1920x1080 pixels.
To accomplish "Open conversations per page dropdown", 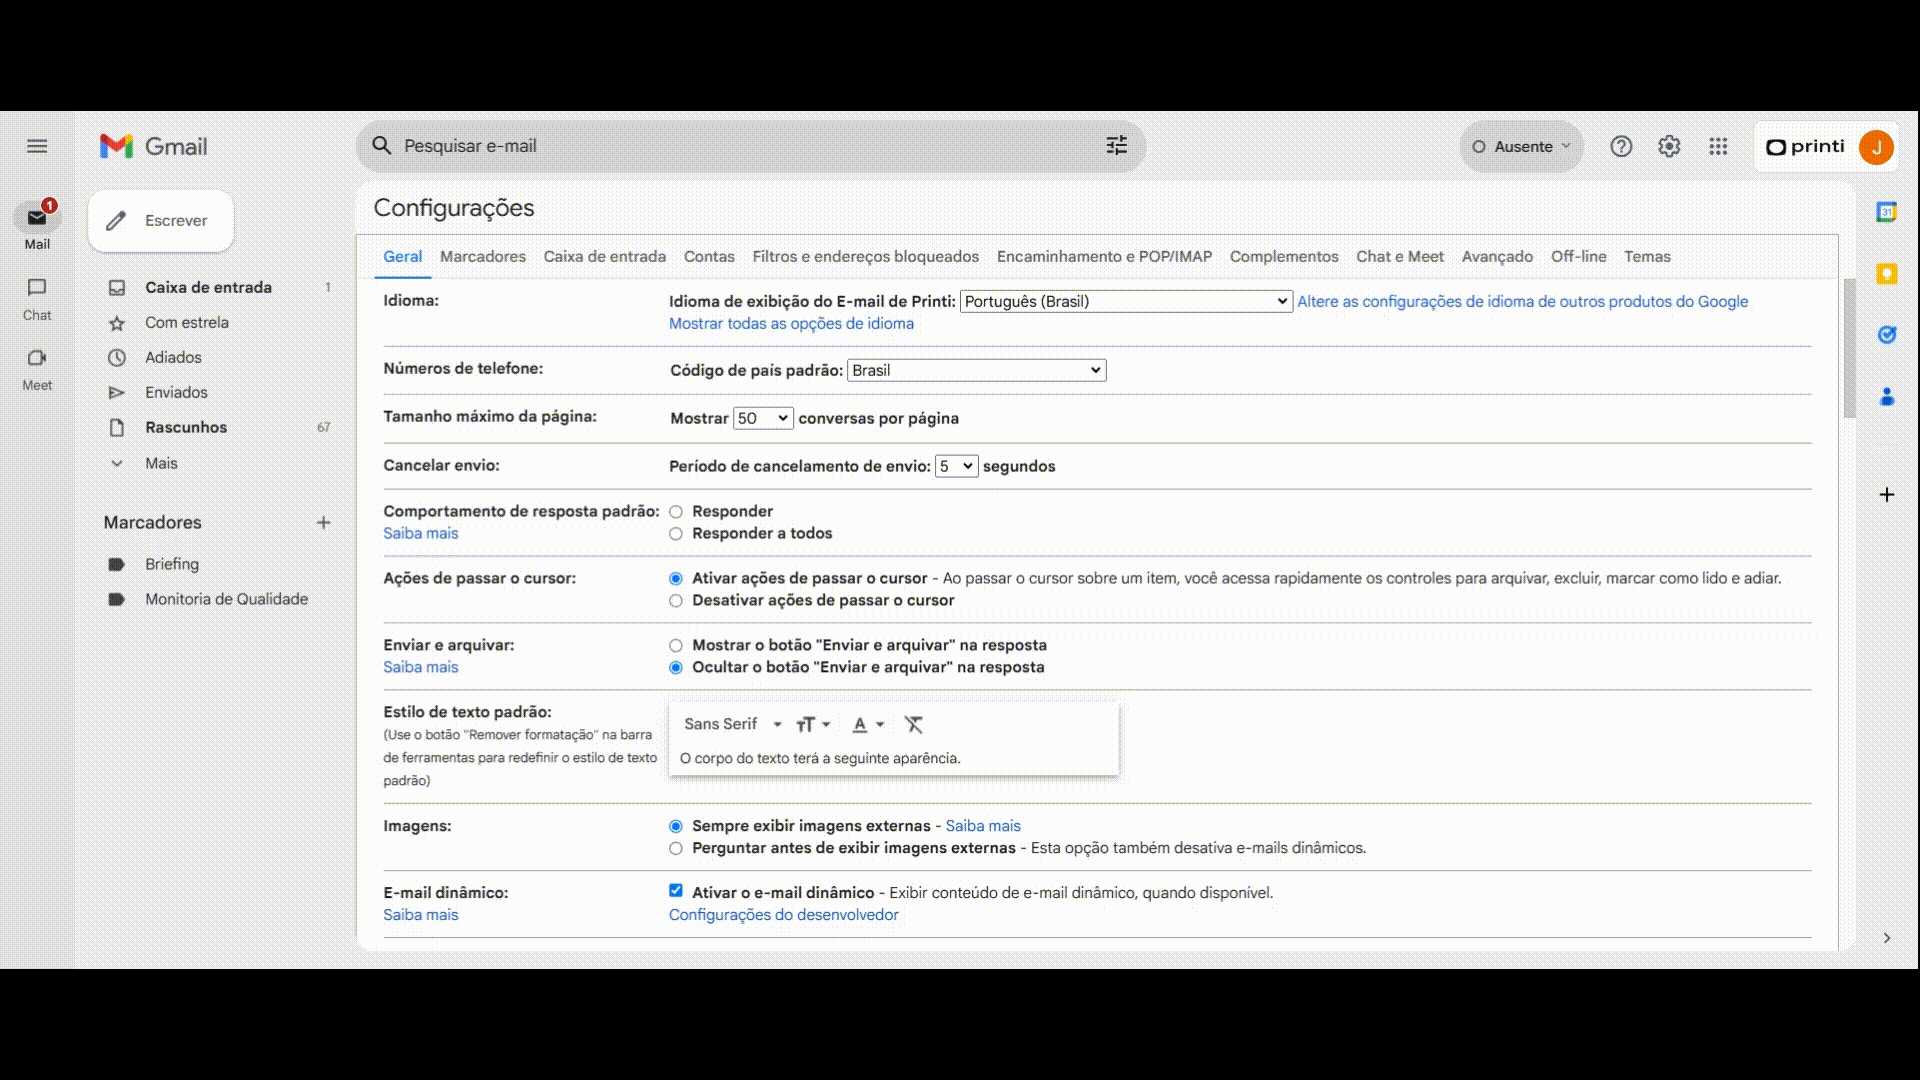I will pyautogui.click(x=762, y=418).
